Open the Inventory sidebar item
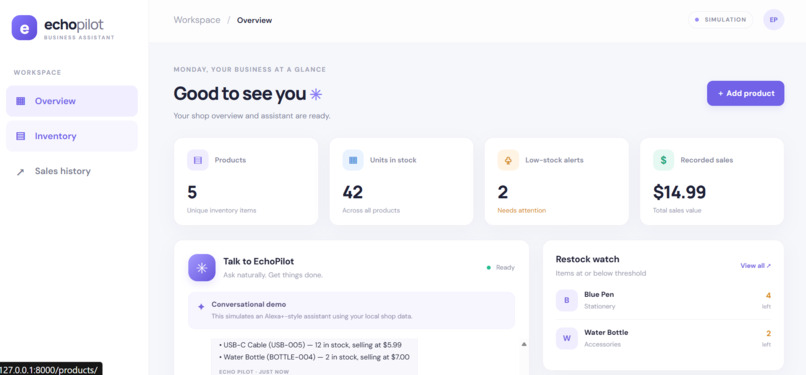 (x=71, y=136)
